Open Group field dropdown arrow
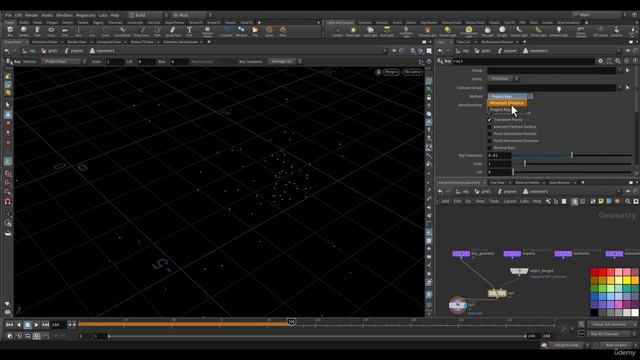Image resolution: width=640 pixels, height=360 pixels. [620, 70]
